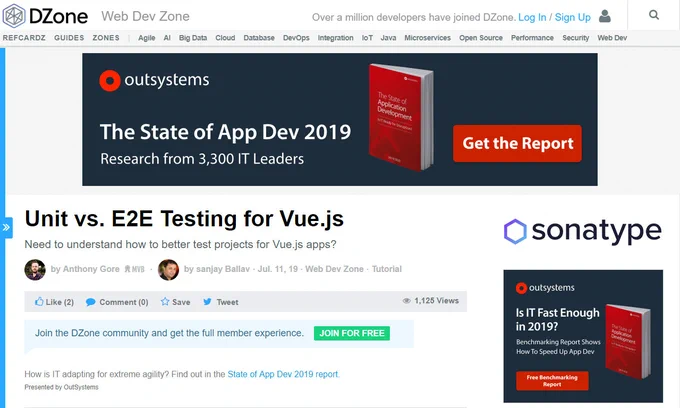680x408 pixels.
Task: Go to the Web Dev zone in nav bar
Action: point(612,38)
